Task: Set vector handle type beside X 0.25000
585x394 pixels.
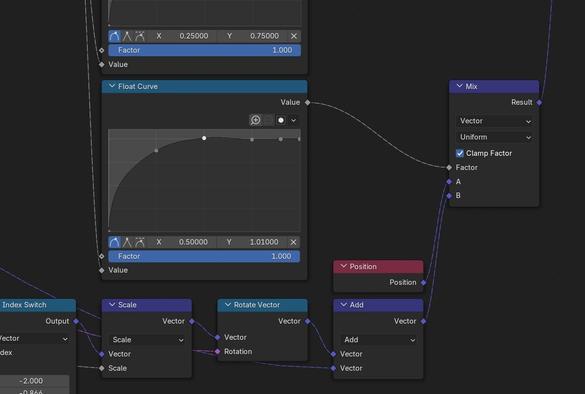Action: click(x=127, y=36)
